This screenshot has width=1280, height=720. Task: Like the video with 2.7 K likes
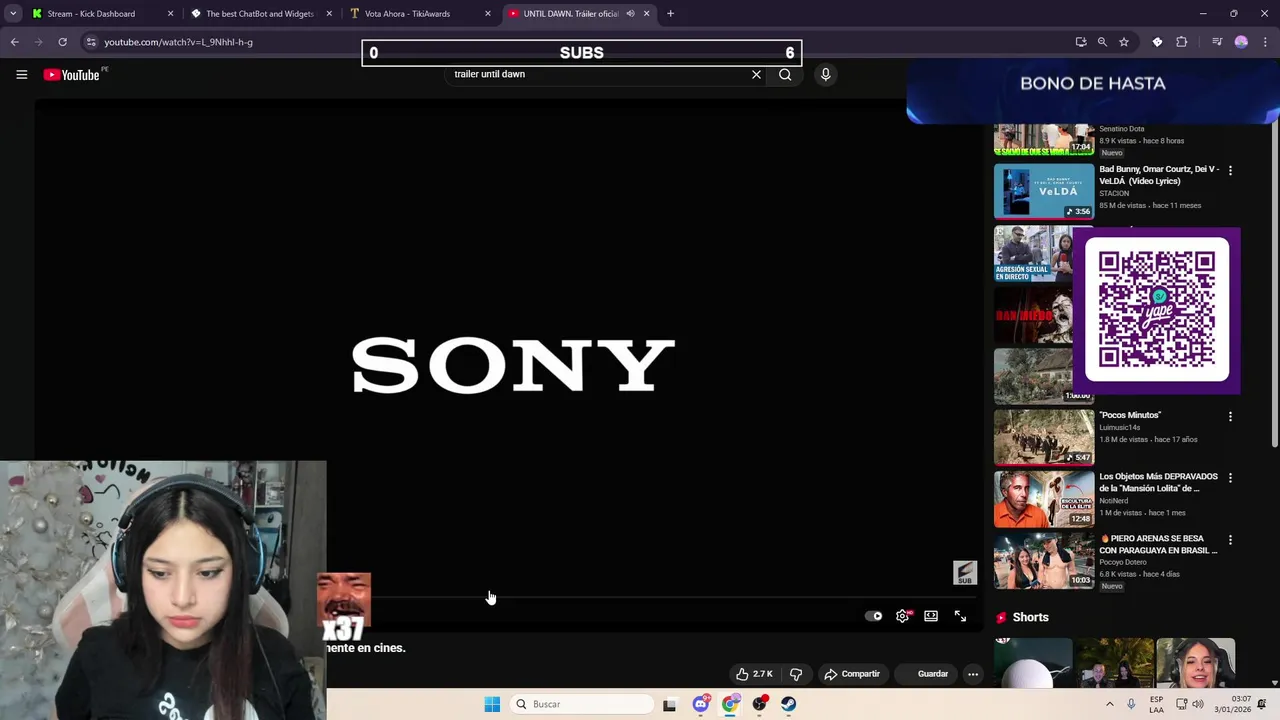coord(753,674)
